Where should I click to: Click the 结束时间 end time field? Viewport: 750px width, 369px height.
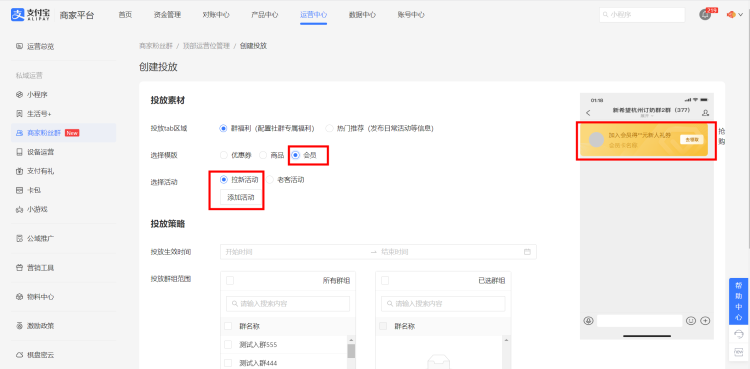(x=450, y=252)
